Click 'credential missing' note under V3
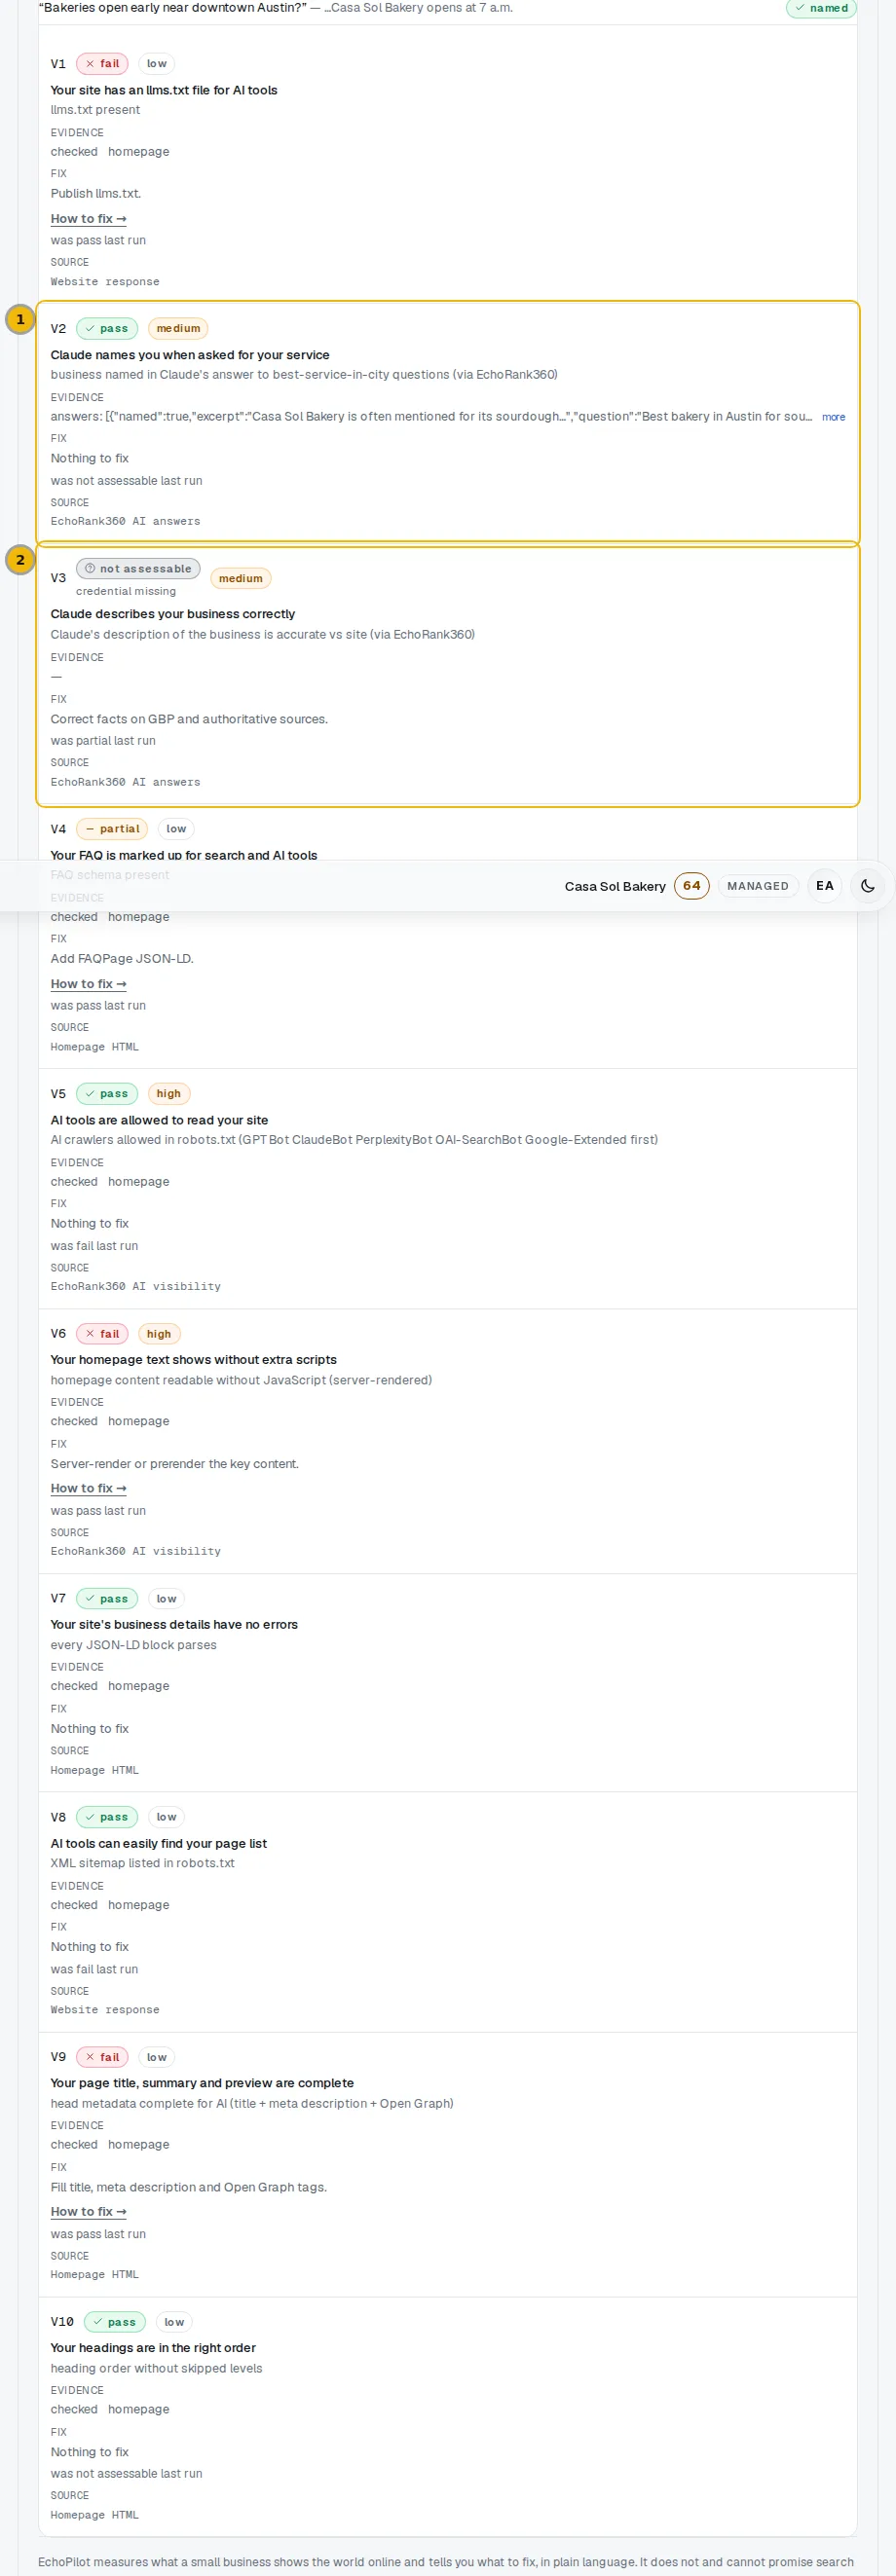The image size is (896, 2576). [x=126, y=591]
